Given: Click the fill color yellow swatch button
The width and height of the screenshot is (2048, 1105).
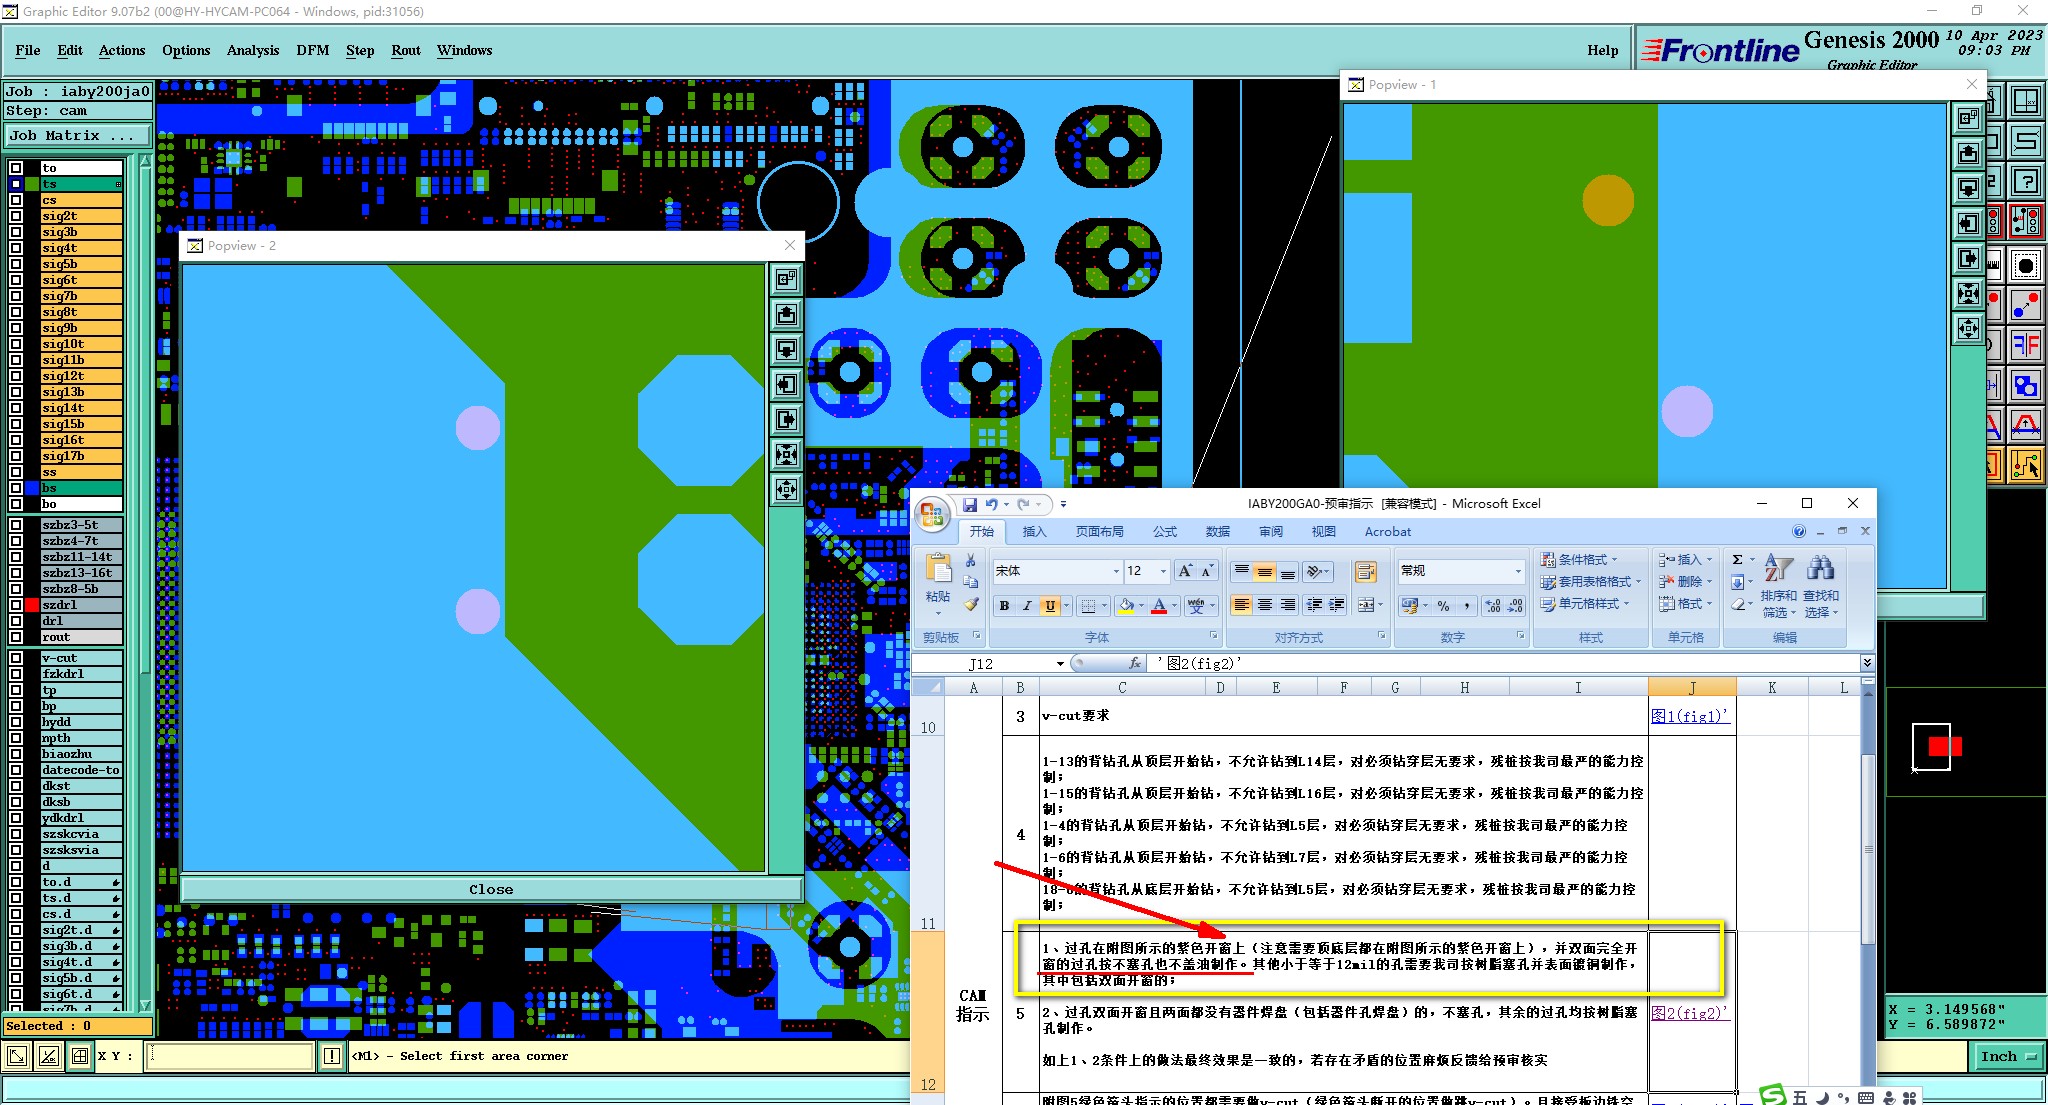Looking at the screenshot, I should 1127,606.
